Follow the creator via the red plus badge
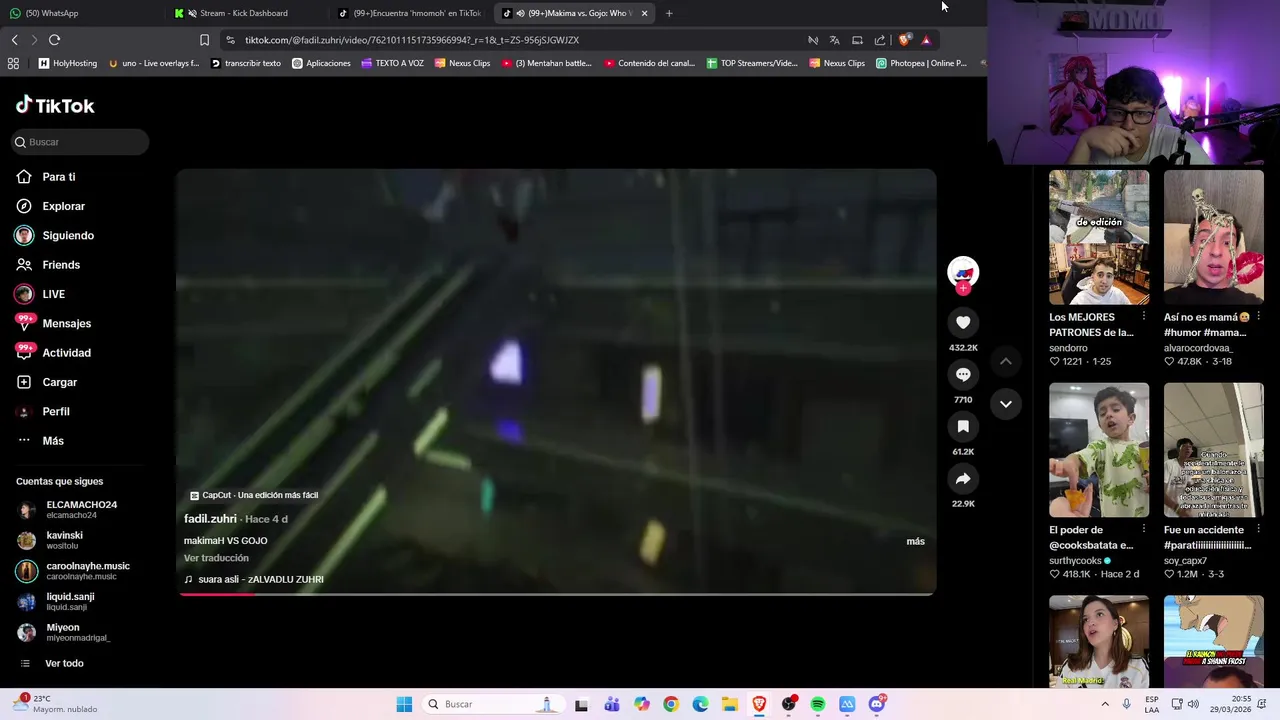Screen dimensions: 1280x720 point(963,288)
